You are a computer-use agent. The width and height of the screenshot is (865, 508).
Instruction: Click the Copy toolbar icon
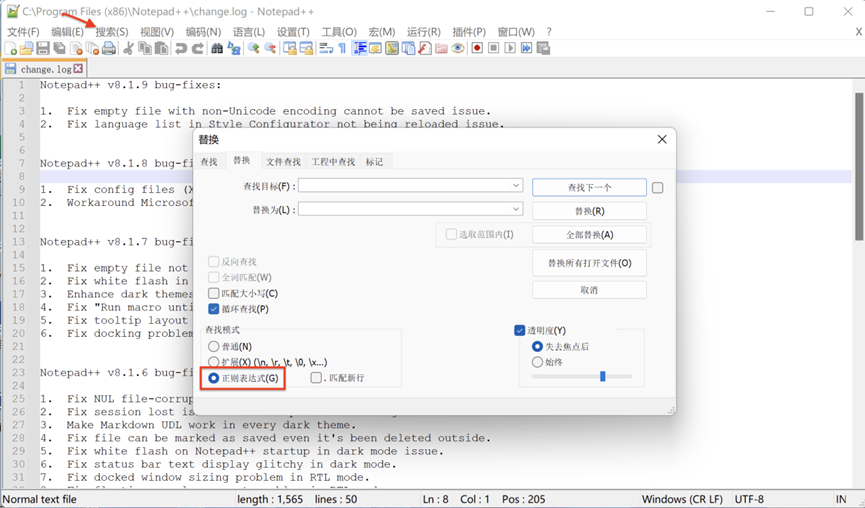point(145,49)
